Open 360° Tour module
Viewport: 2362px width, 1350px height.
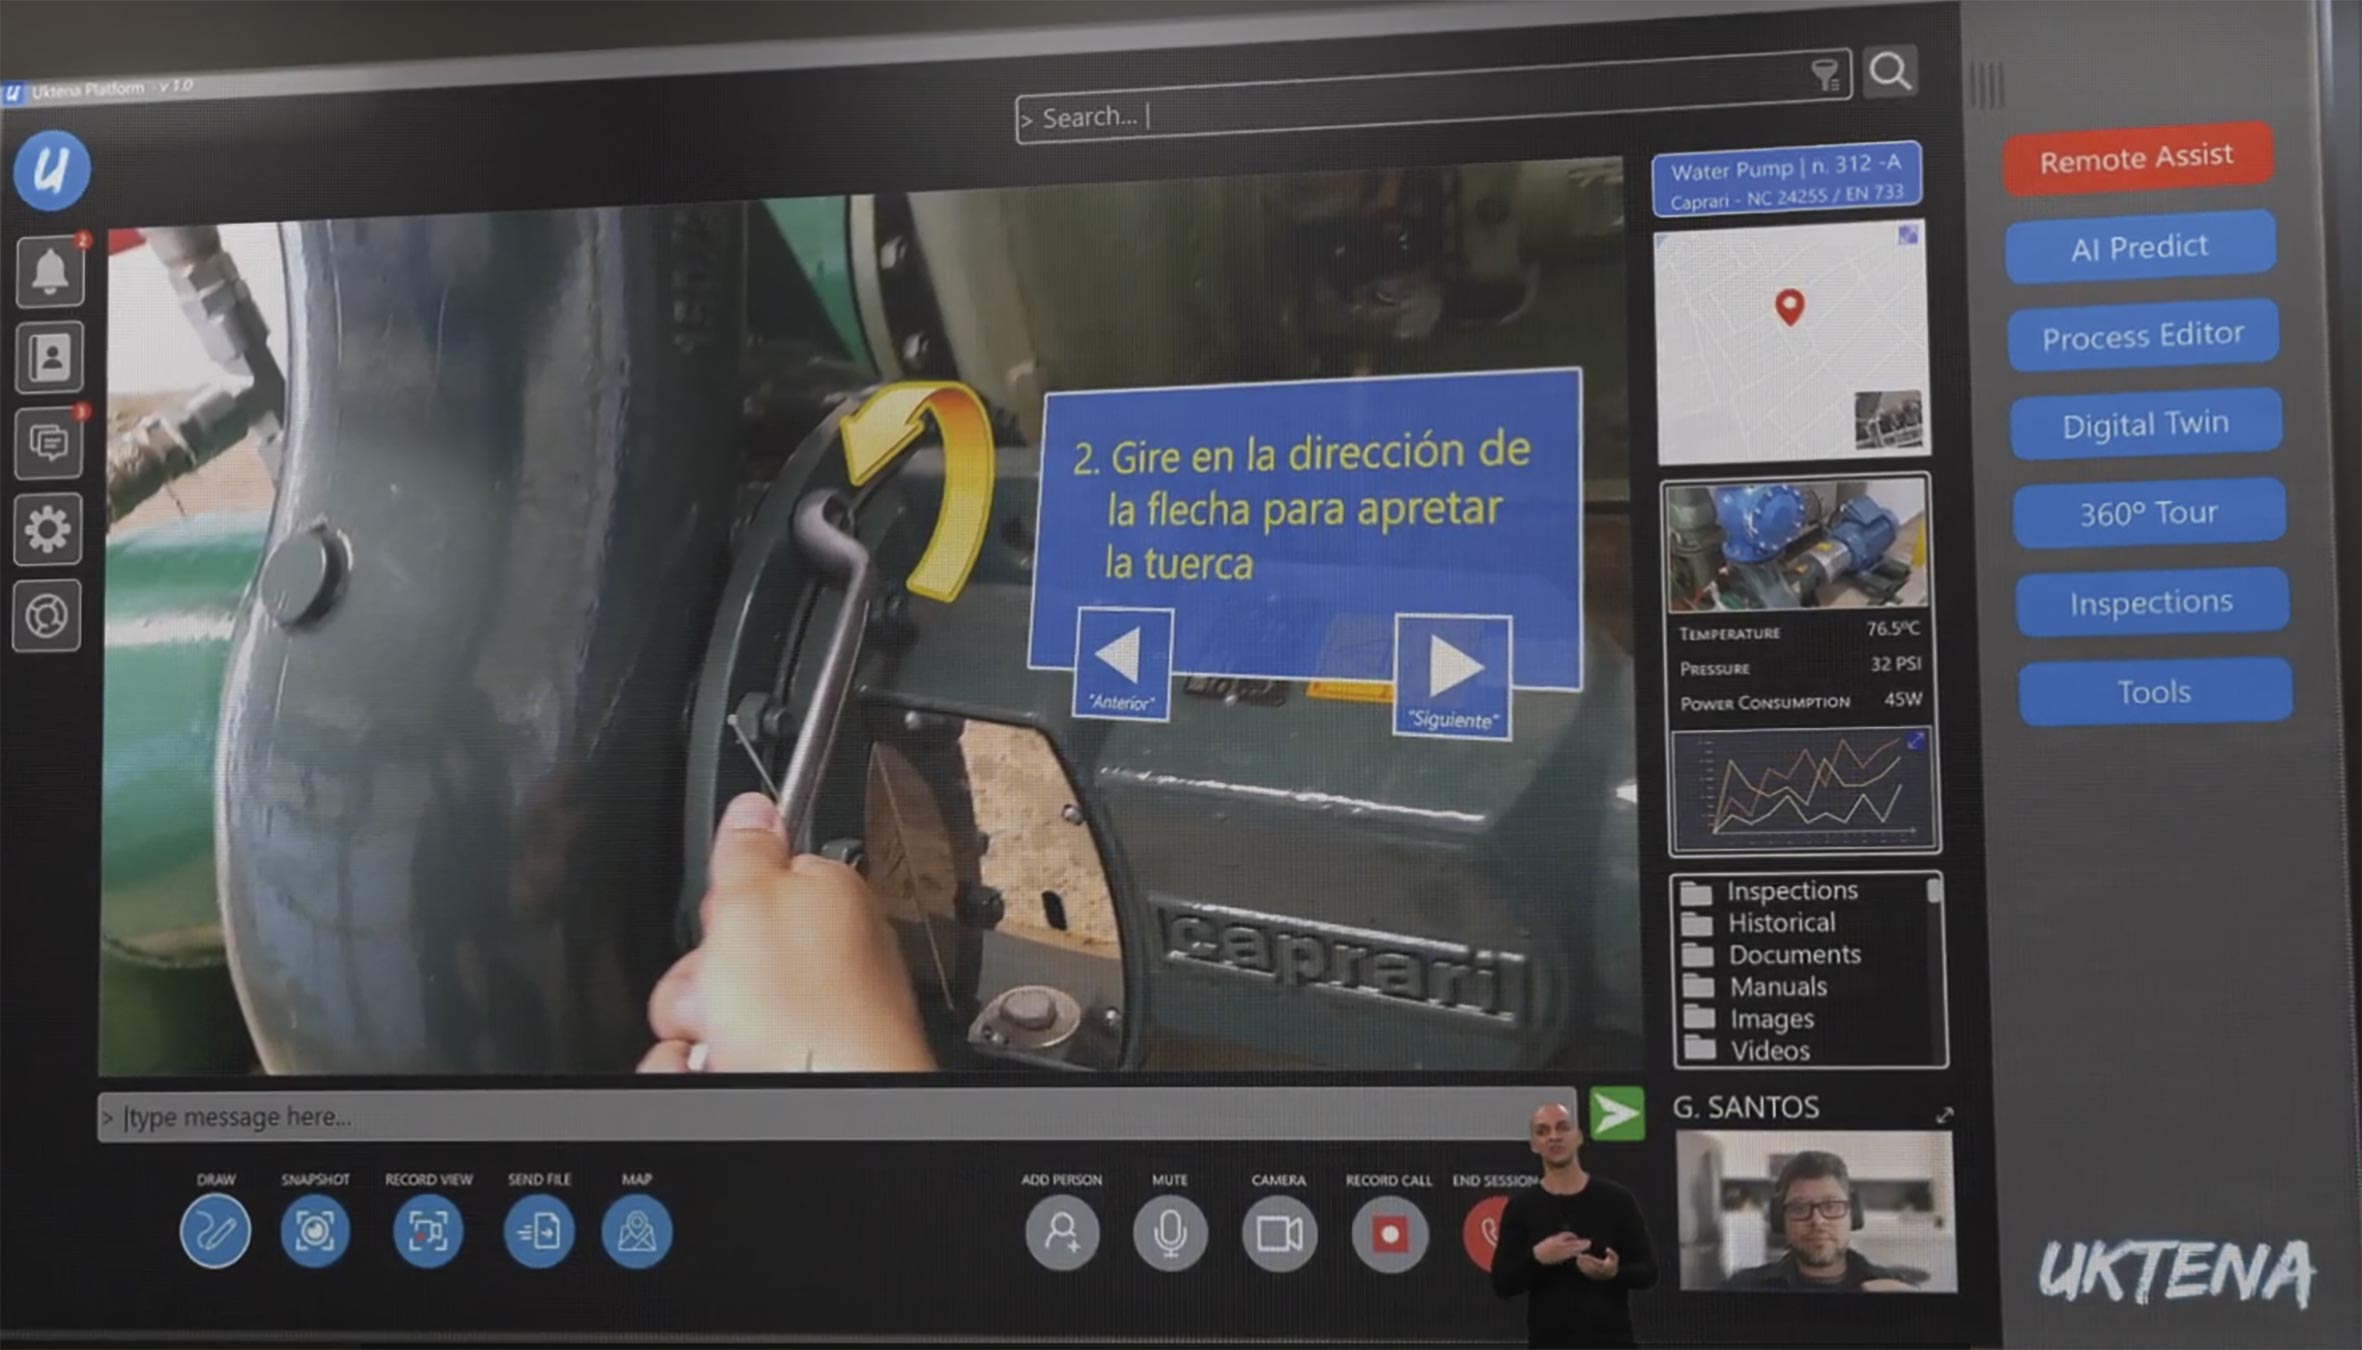pyautogui.click(x=2150, y=514)
